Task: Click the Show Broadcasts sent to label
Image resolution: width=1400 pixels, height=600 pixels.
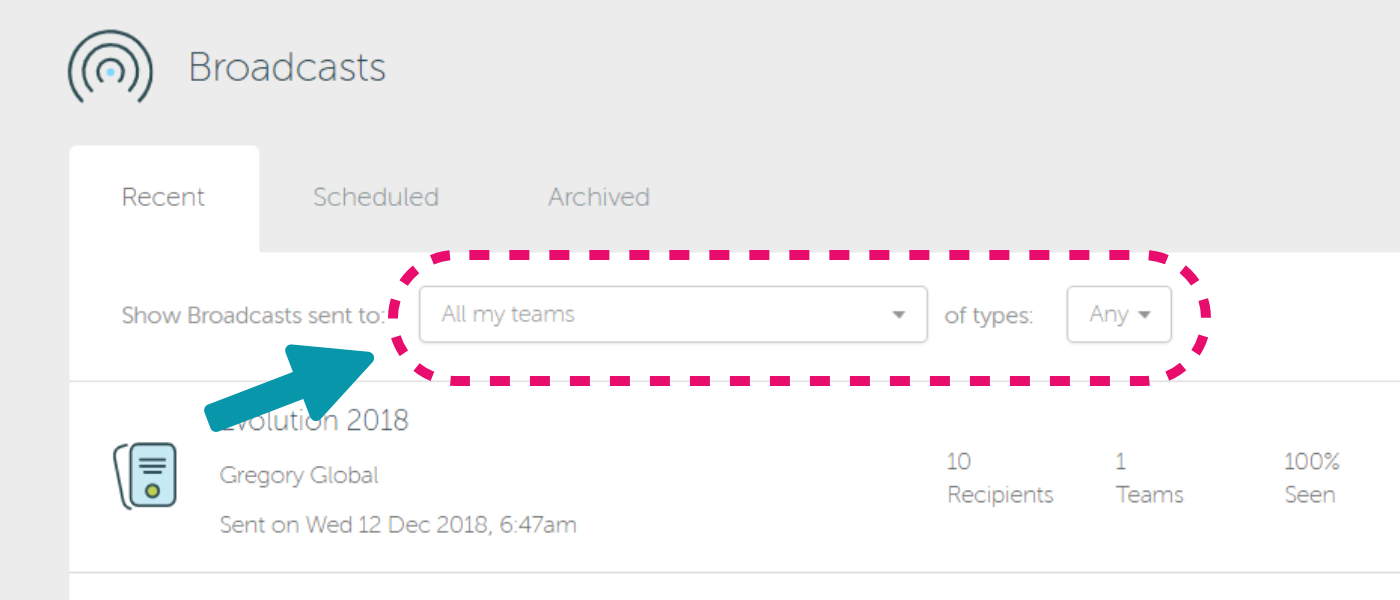Action: 253,315
